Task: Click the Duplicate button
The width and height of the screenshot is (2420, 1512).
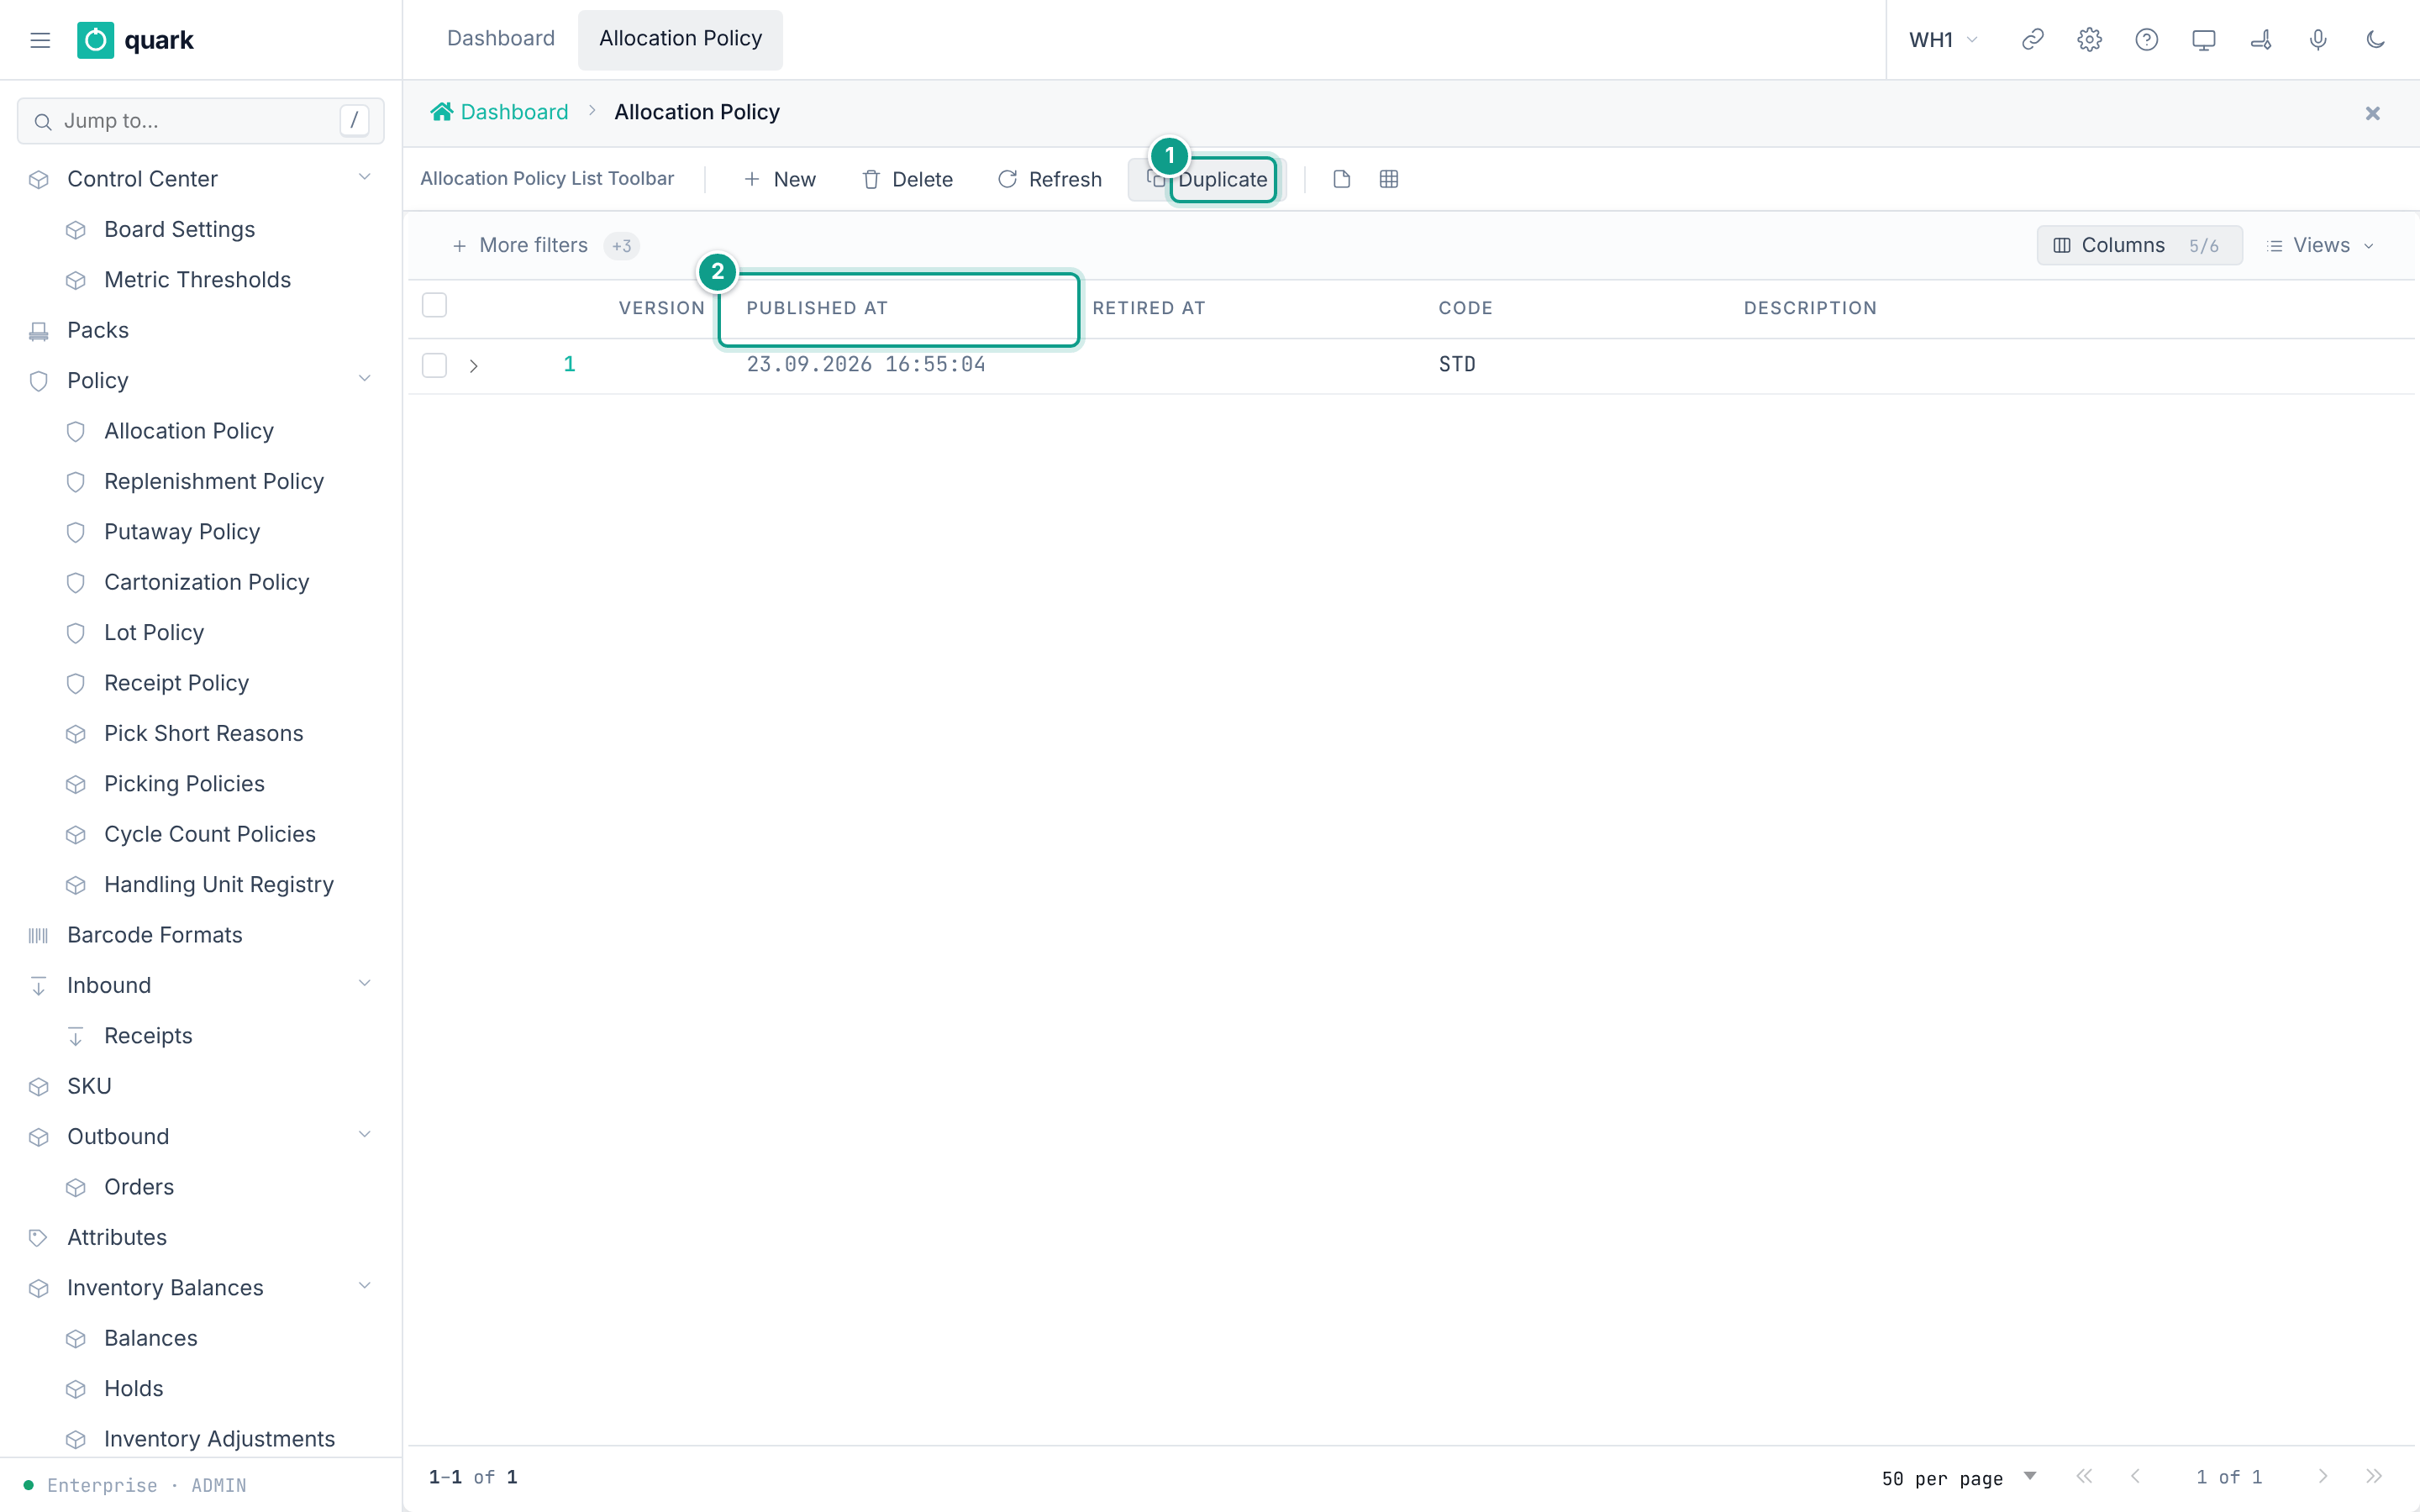Action: pos(1207,179)
